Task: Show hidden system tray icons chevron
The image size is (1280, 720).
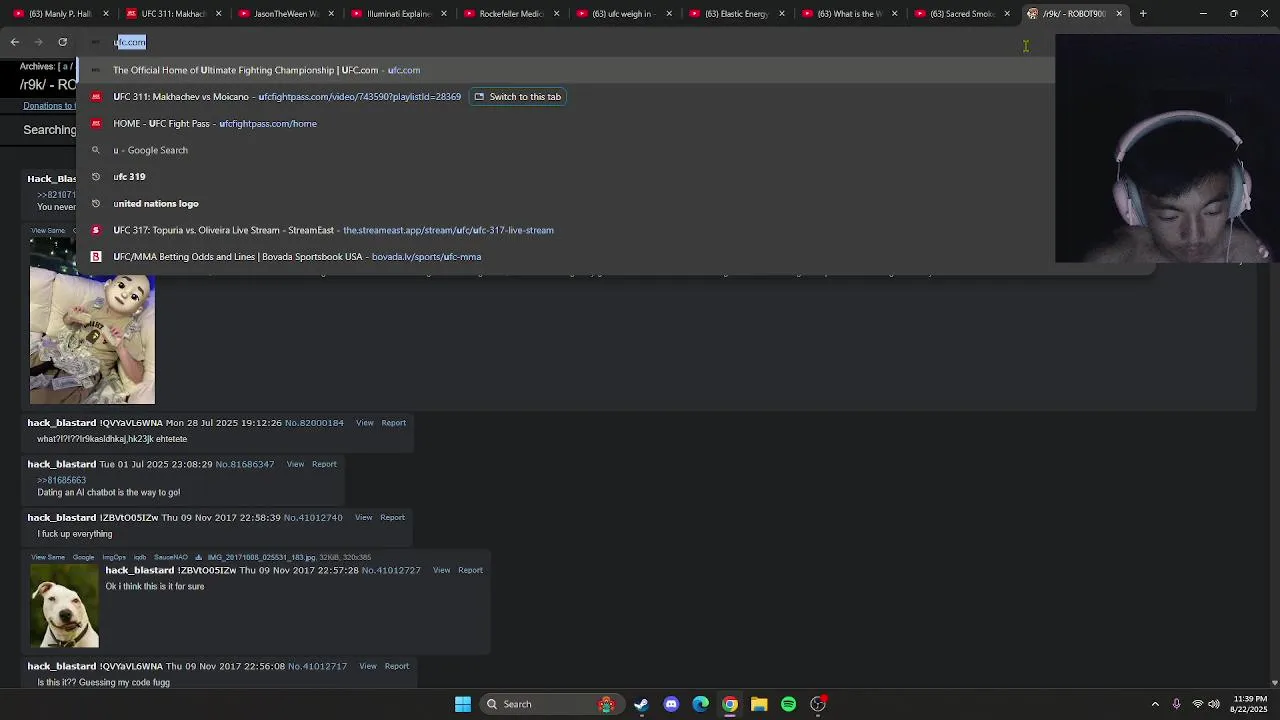Action: (x=1155, y=704)
